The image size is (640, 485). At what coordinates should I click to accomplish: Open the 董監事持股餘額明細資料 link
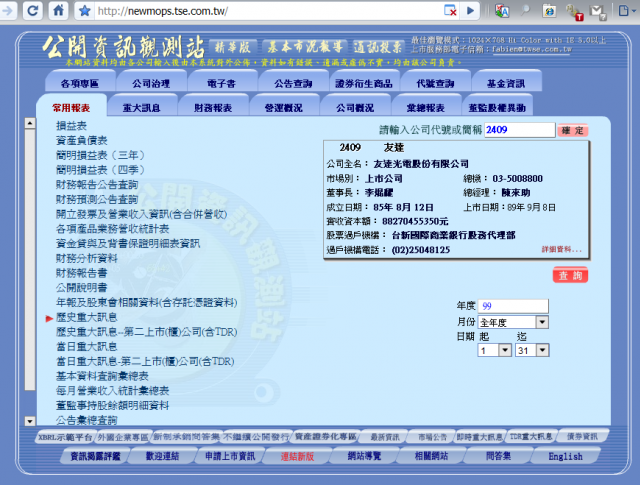113,405
